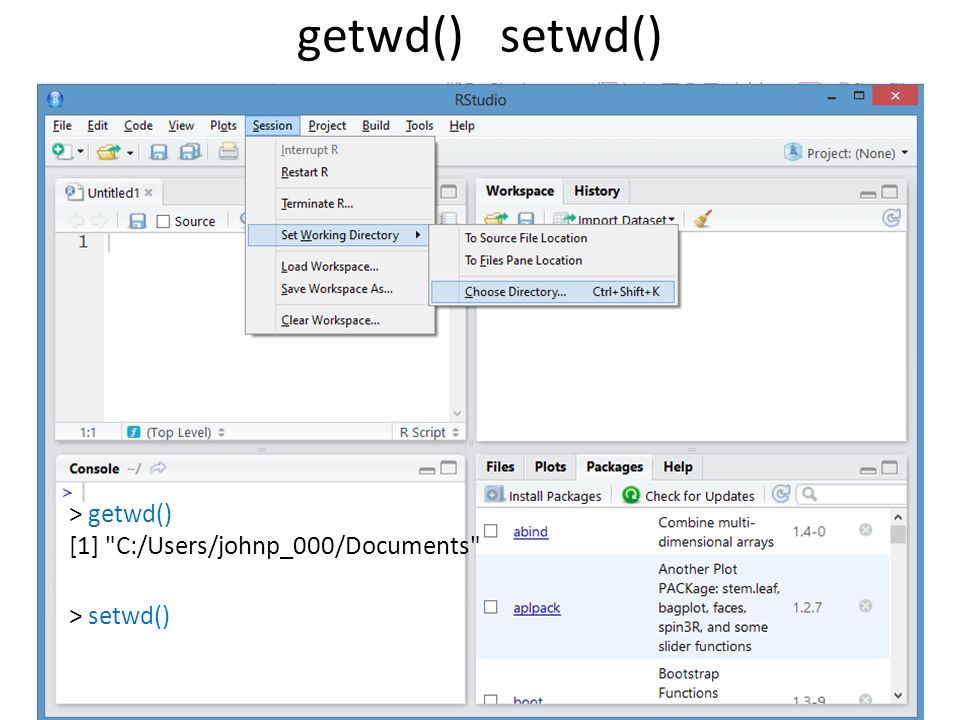Open the New File dropdown arrow
Viewport: 960px width, 720px height.
[80, 152]
